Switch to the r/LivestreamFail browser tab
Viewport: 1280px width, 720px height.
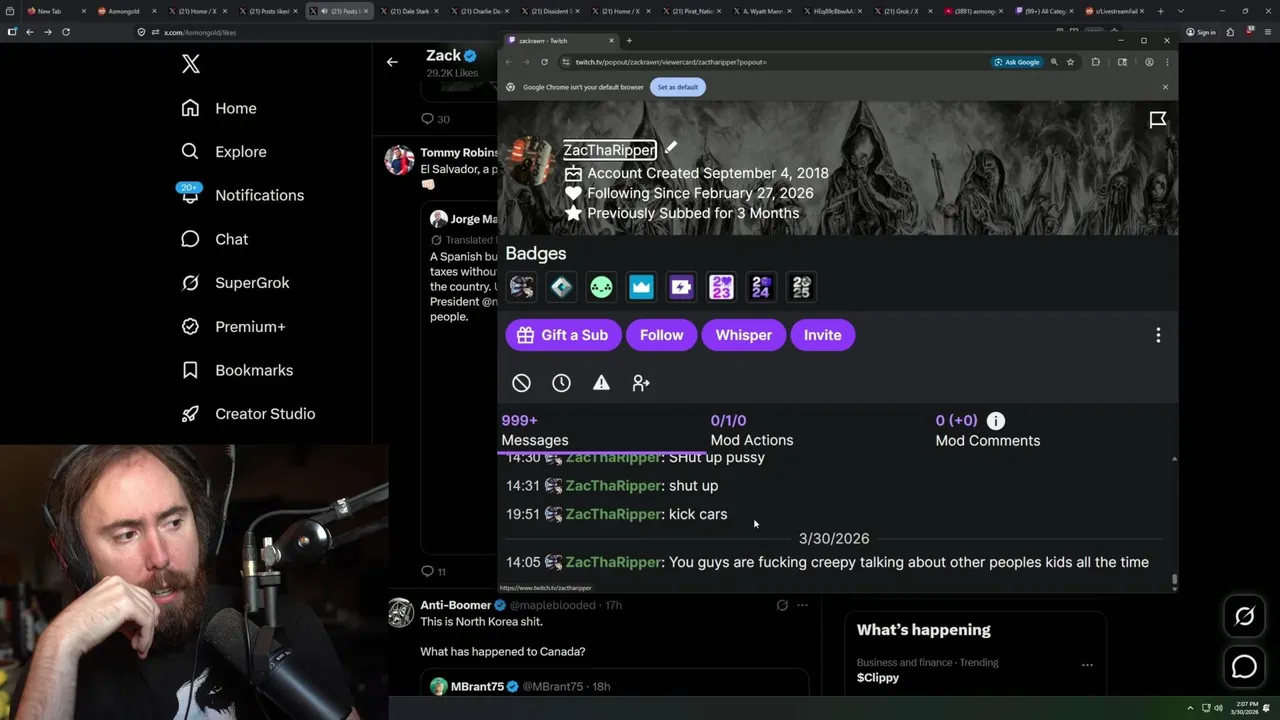1116,11
